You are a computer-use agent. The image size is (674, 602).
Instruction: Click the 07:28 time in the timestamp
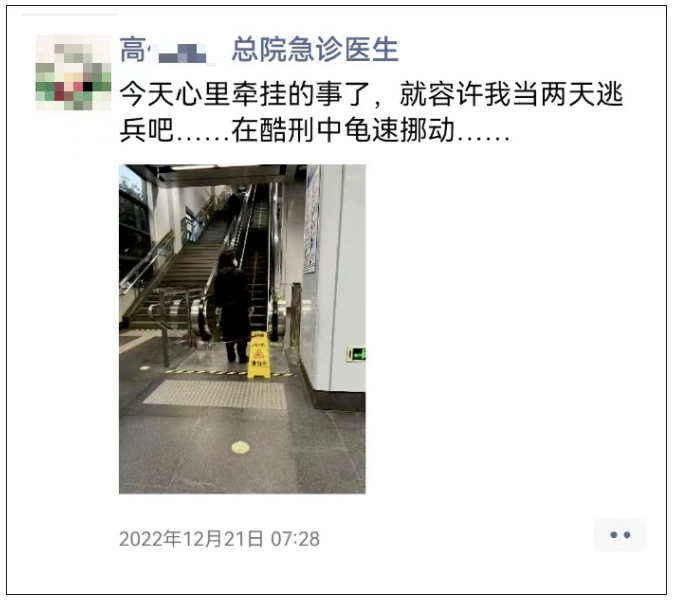tap(295, 539)
